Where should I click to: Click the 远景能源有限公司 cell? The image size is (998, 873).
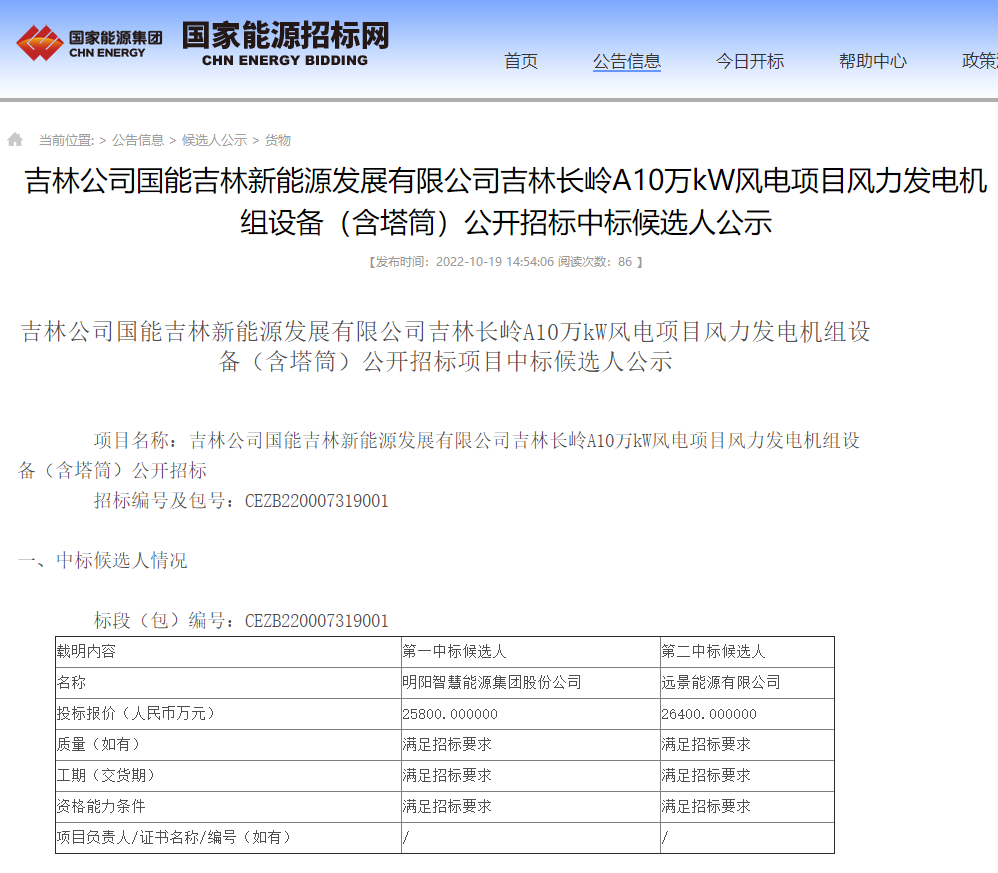747,683
